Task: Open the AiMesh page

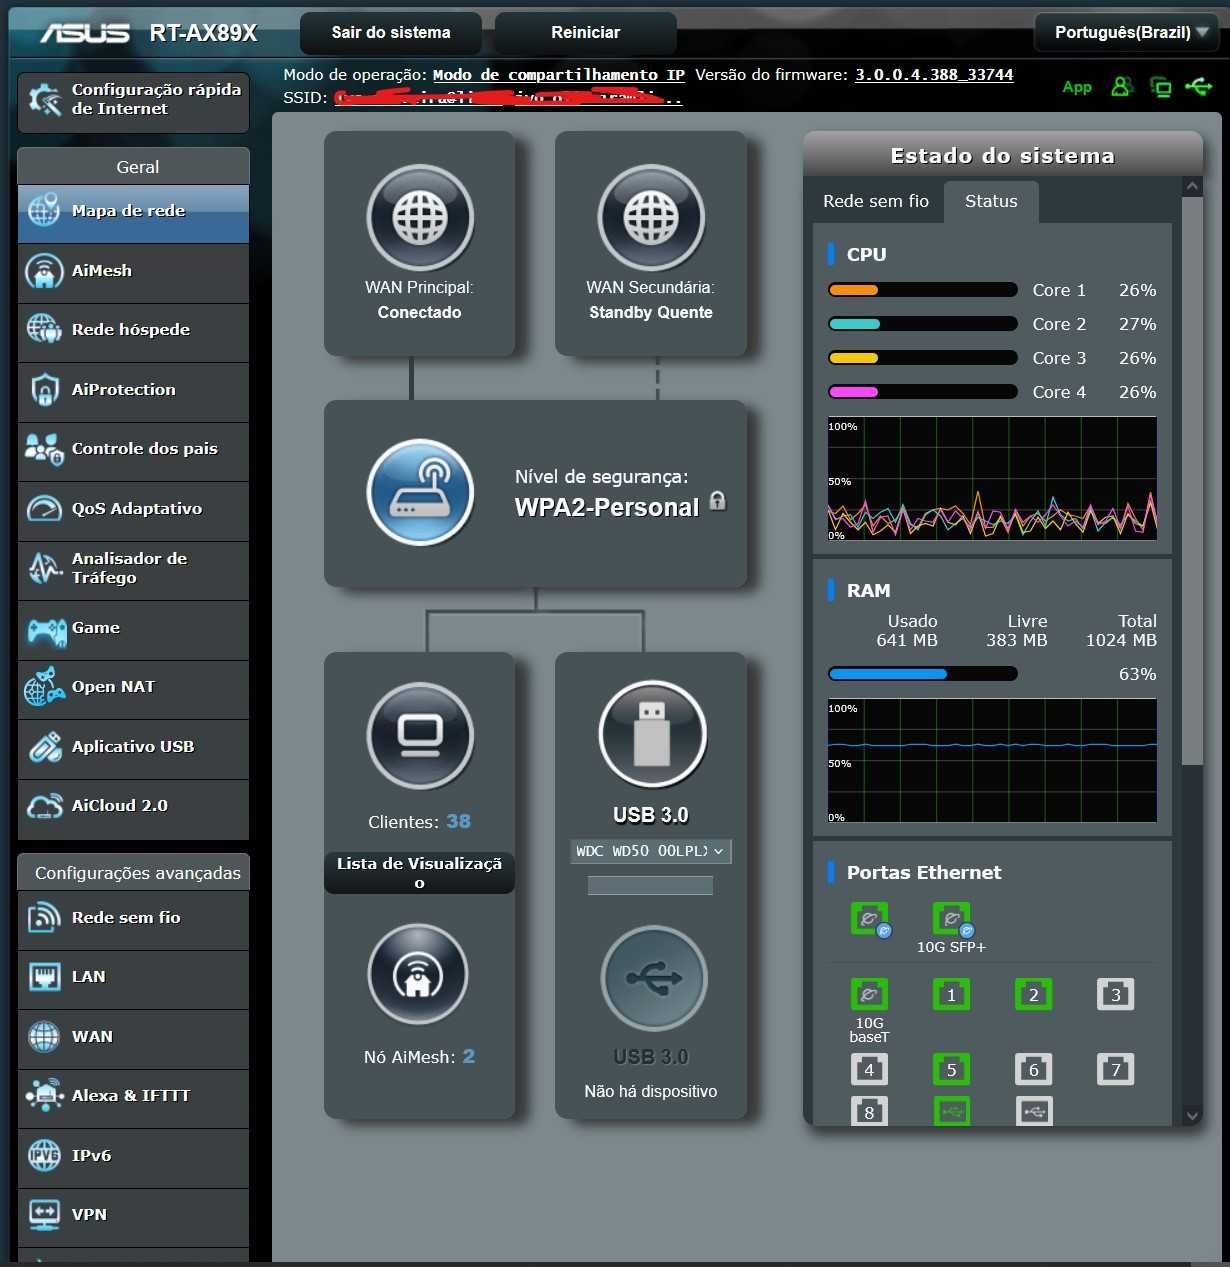Action: (133, 272)
